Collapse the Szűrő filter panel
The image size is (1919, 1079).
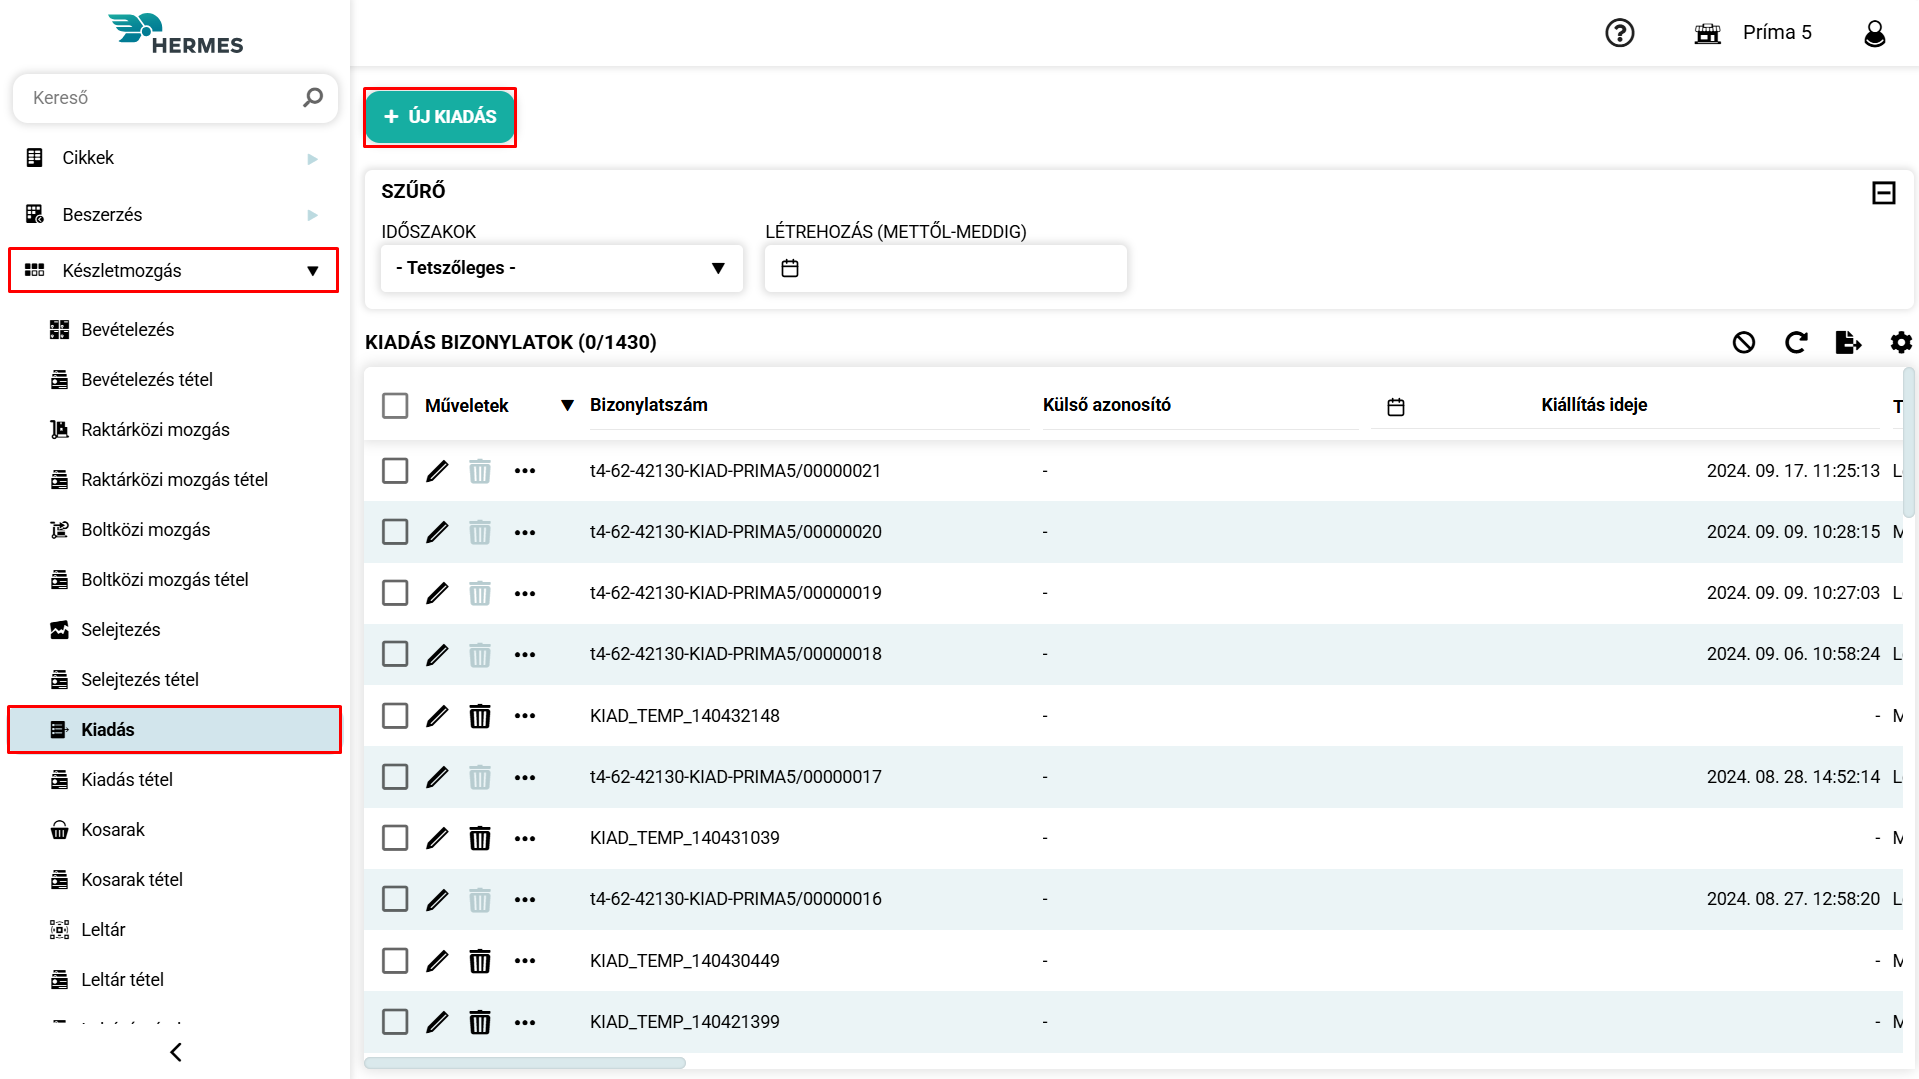1883,192
